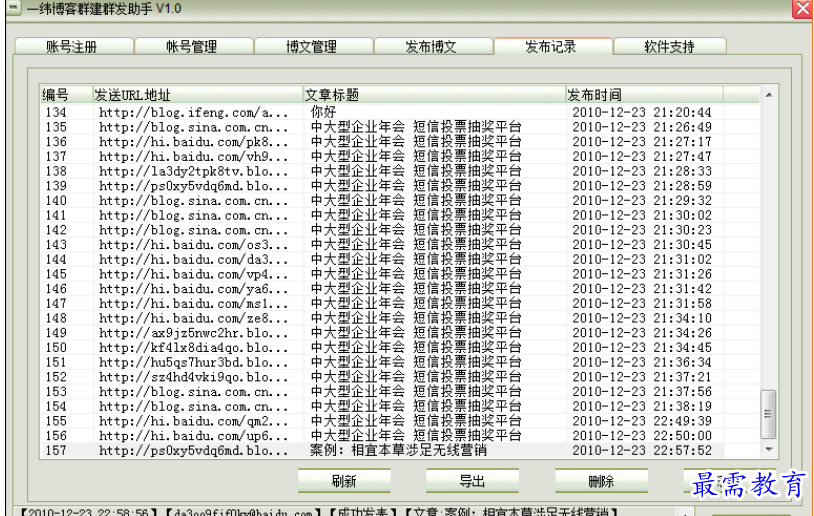
Task: Select the 发布记录 tab
Action: [x=551, y=46]
